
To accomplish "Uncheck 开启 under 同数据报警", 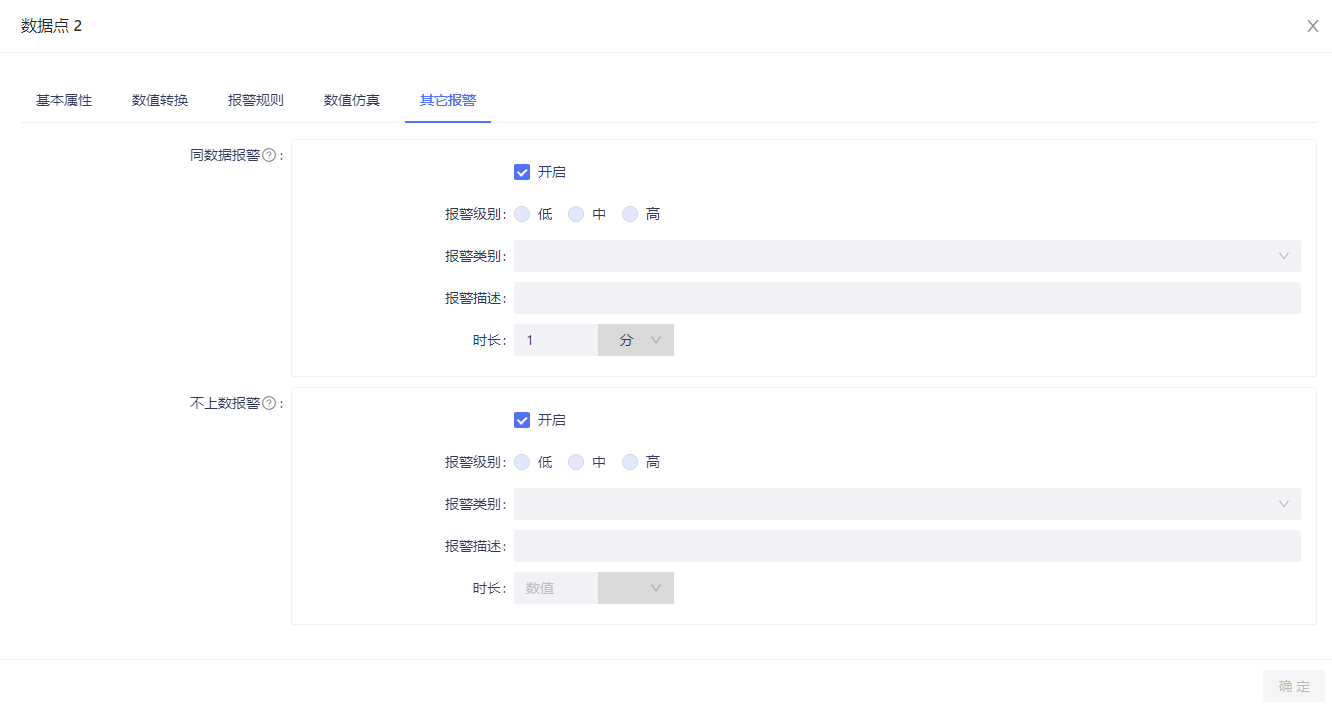I will click(x=522, y=172).
